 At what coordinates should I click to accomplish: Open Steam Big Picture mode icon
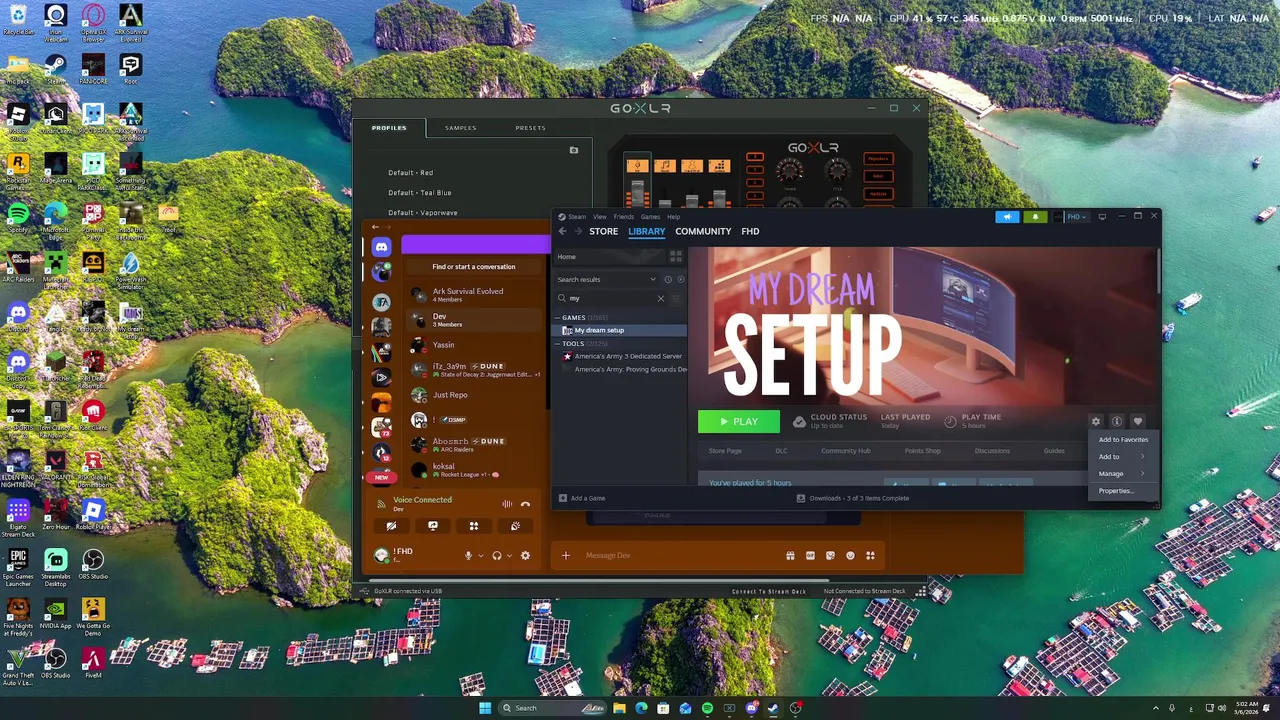(1102, 216)
